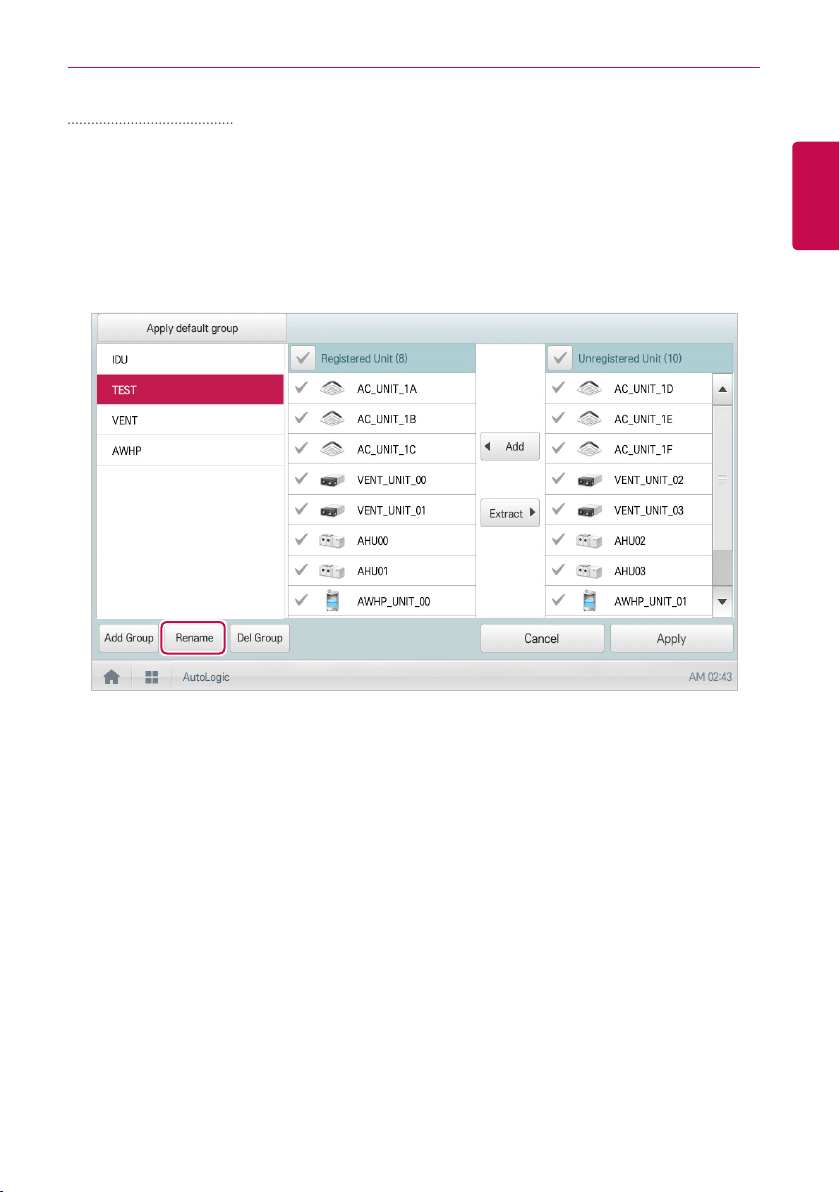Check the VENT_UNIT_03 checkmark
The width and height of the screenshot is (840, 1192).
tap(559, 509)
